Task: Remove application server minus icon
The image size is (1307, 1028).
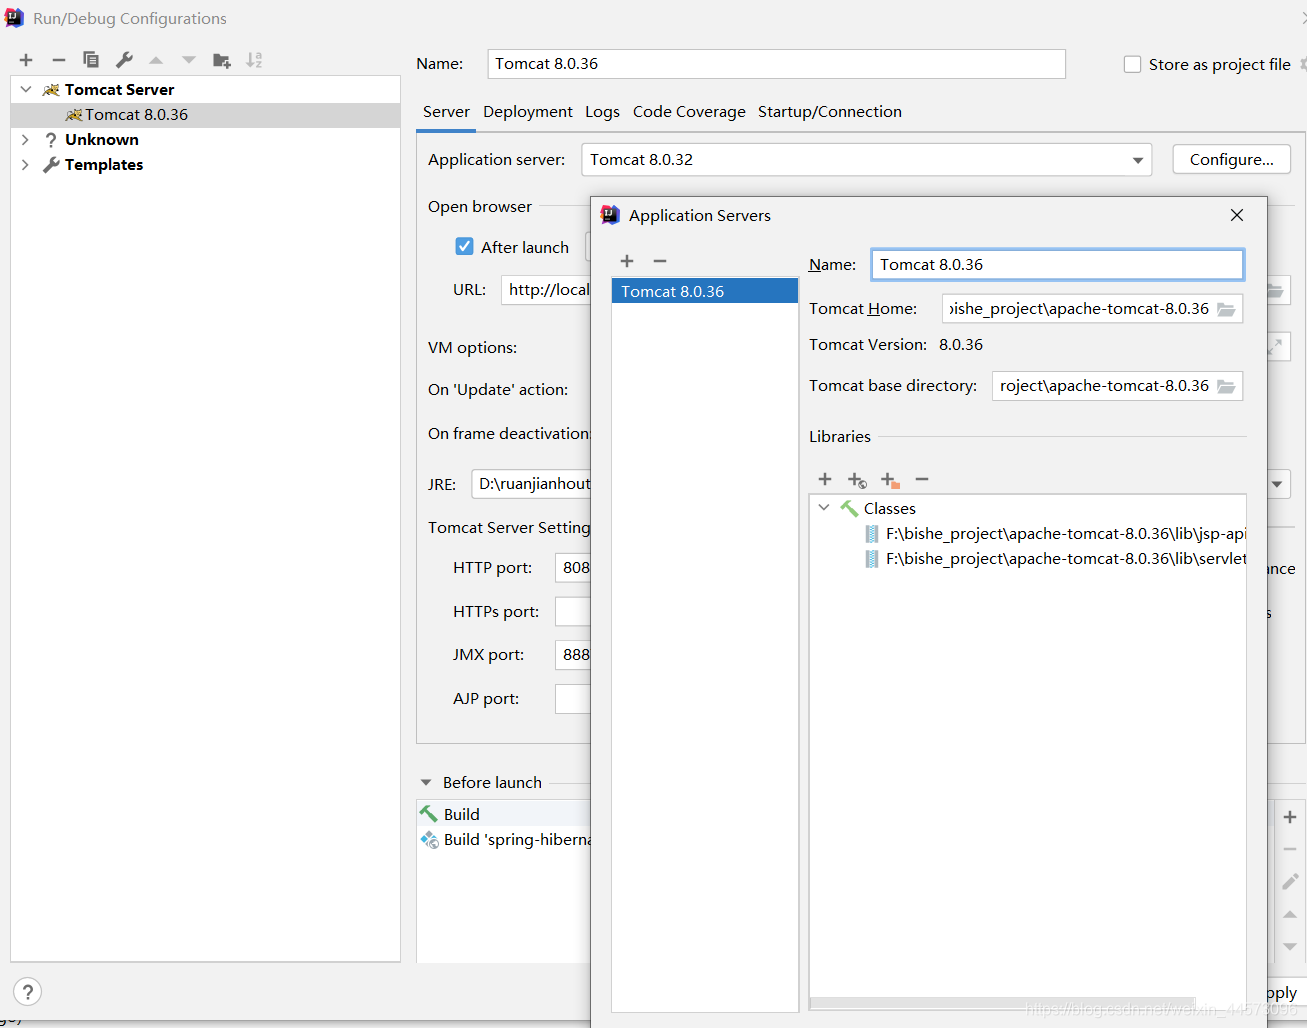Action: pyautogui.click(x=660, y=261)
